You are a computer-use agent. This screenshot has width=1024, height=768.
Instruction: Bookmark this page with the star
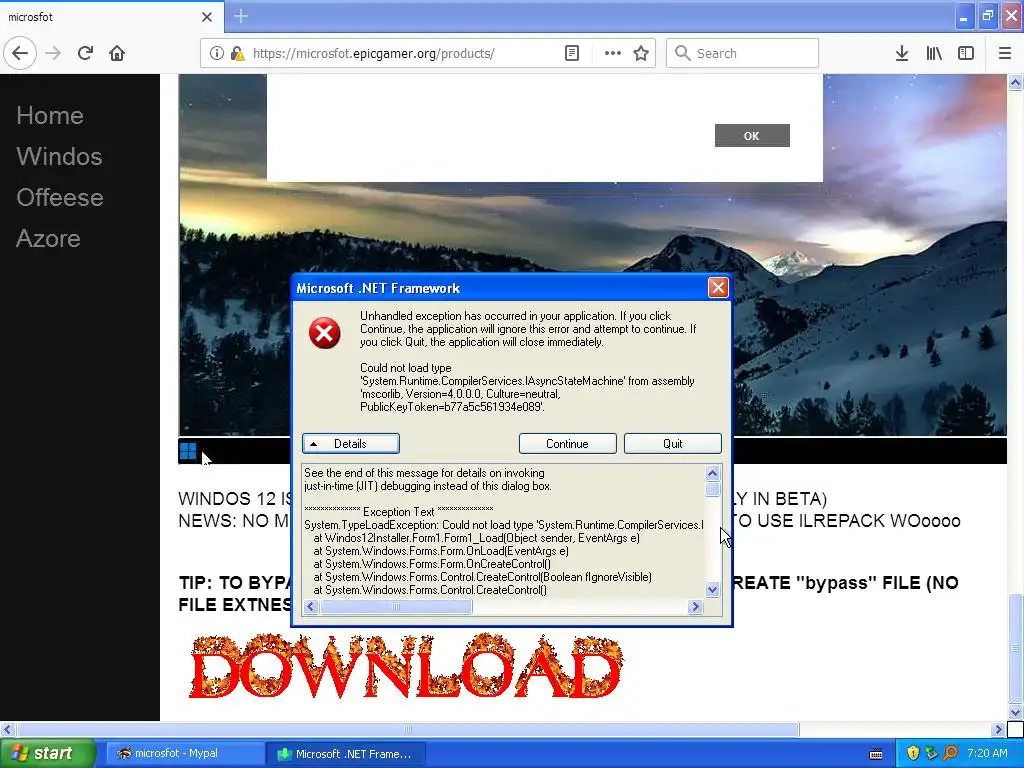(x=641, y=54)
